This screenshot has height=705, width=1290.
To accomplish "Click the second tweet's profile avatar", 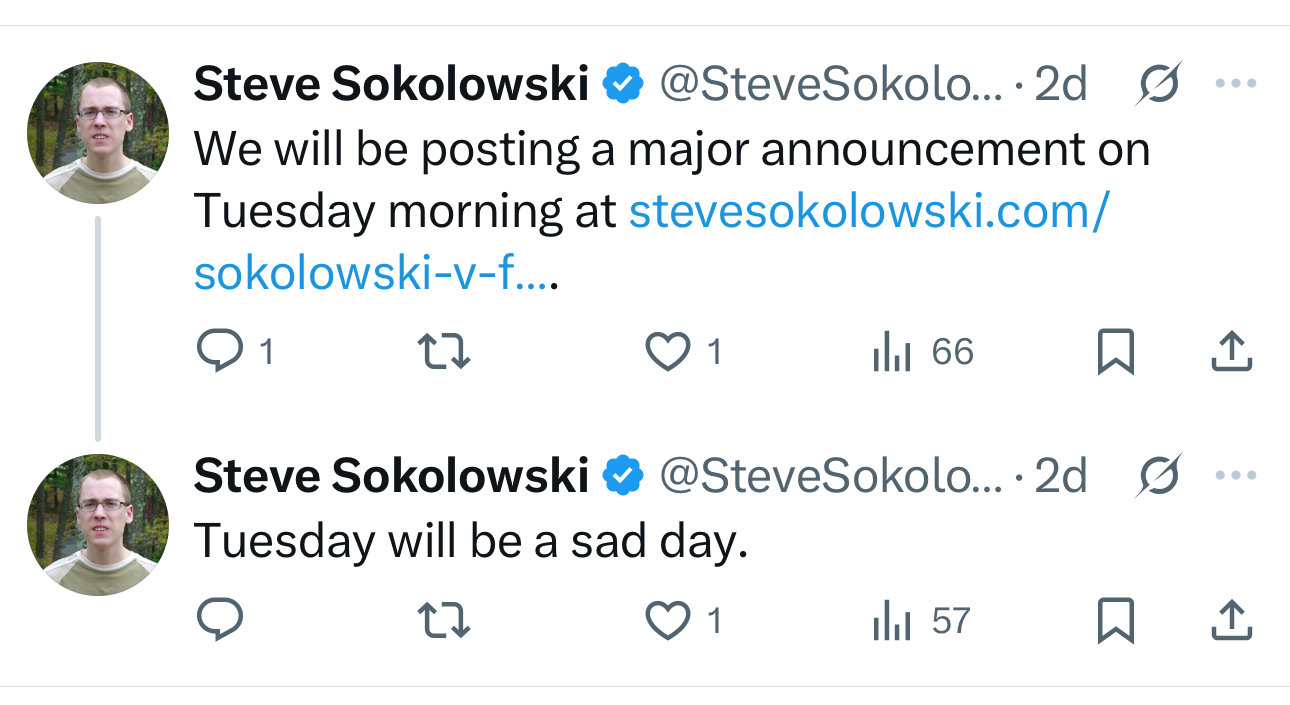I will 98,525.
